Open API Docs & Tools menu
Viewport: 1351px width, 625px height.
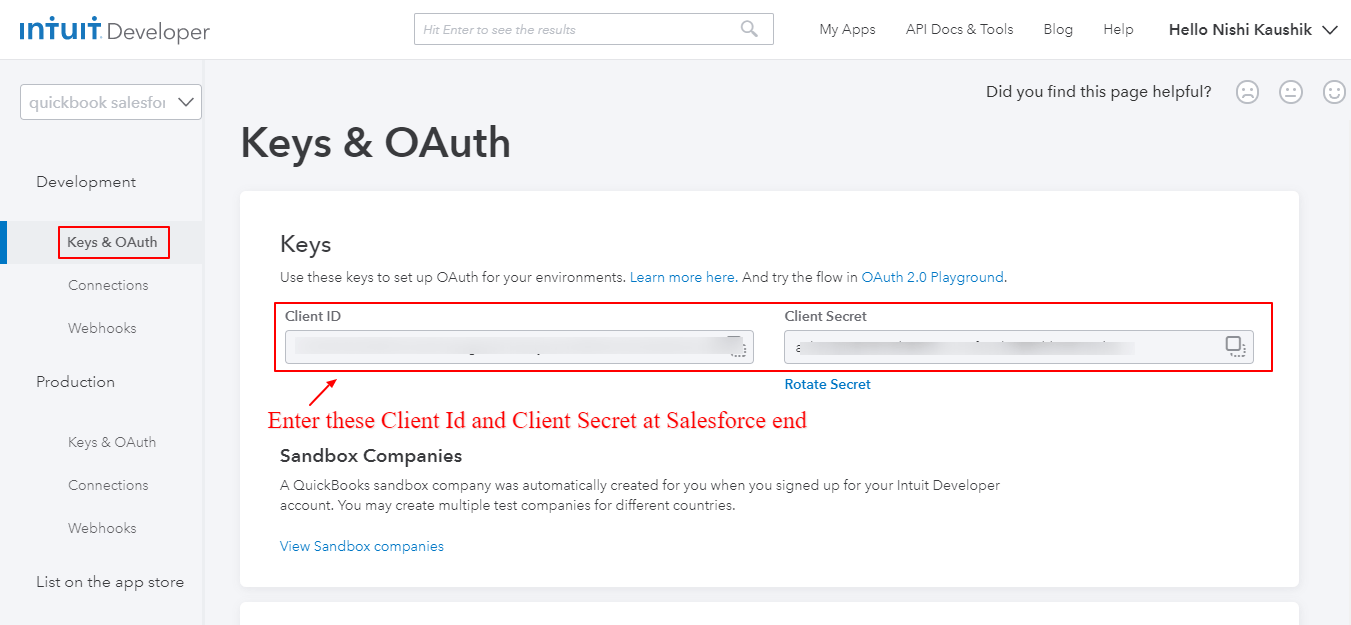click(x=959, y=30)
